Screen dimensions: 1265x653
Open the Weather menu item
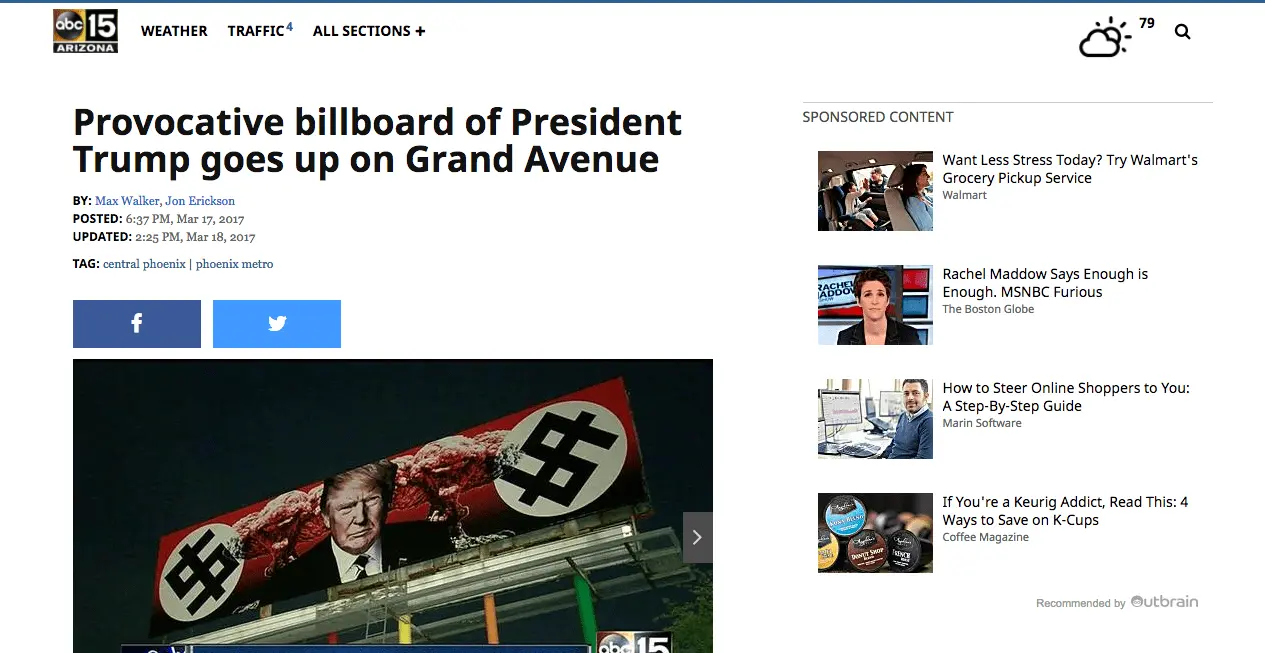[174, 31]
